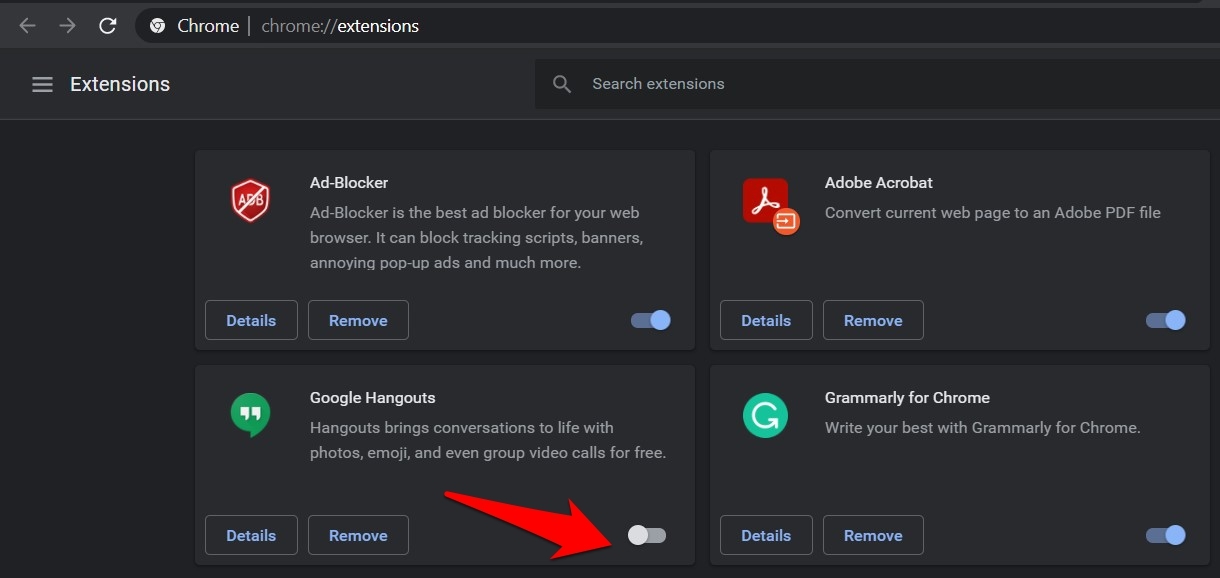Click the Extensions page title

[120, 84]
